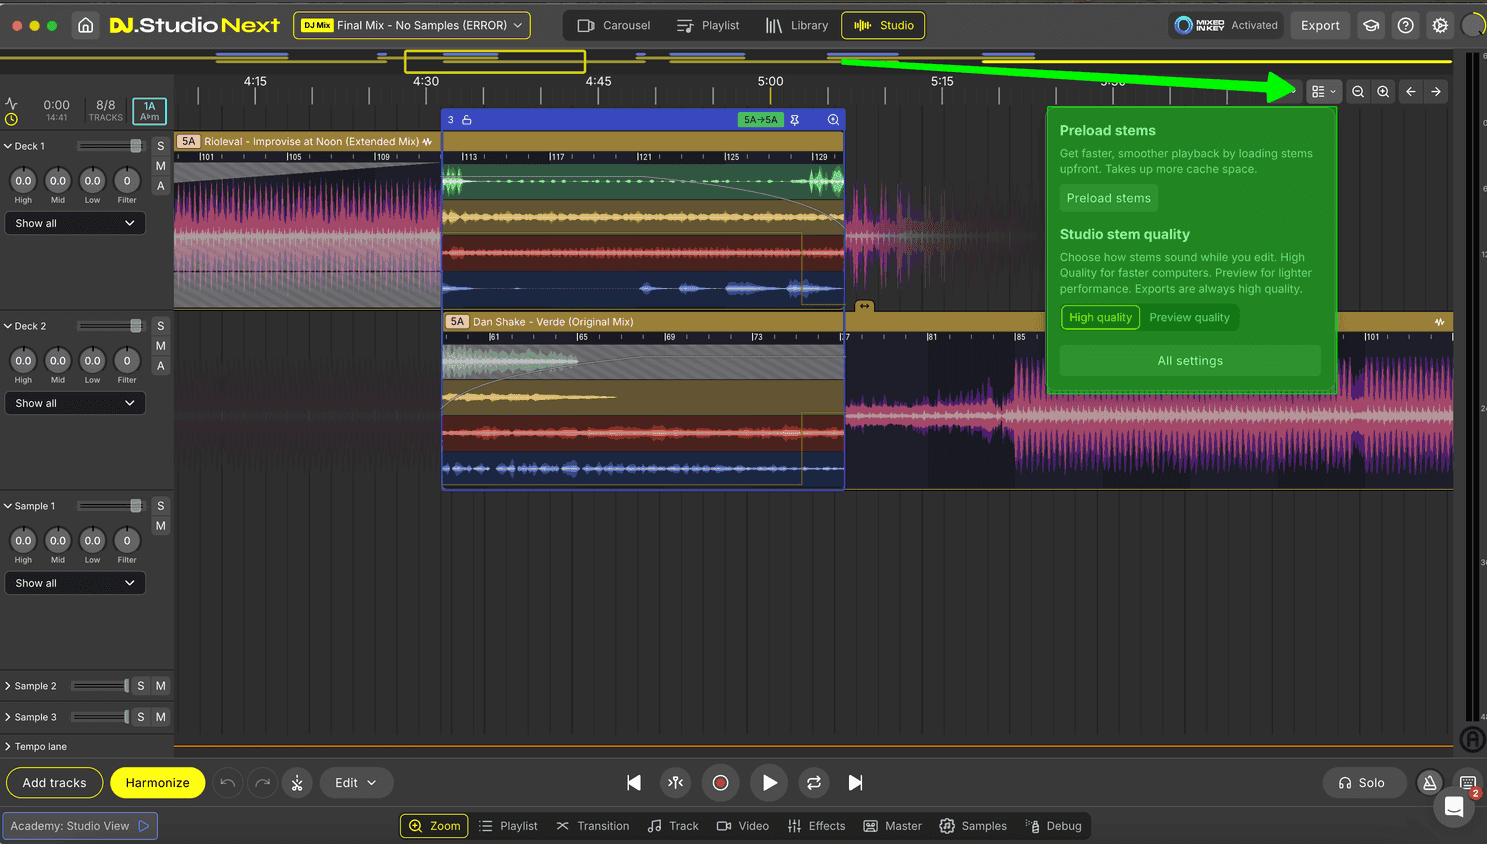Open the Deck 1 Show all dropdown
This screenshot has width=1487, height=844.
coord(75,223)
